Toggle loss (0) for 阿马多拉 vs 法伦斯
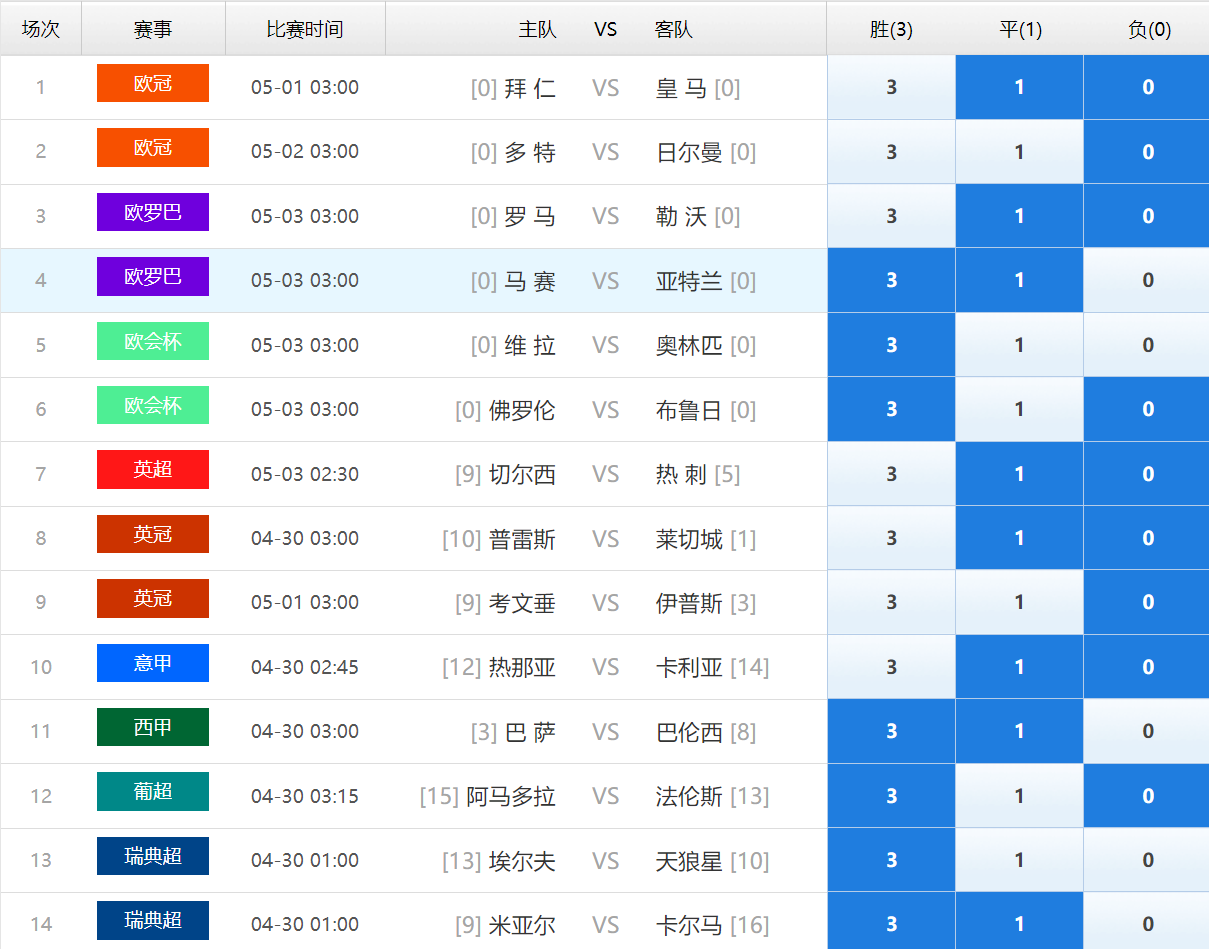This screenshot has height=949, width=1209. click(x=1147, y=796)
